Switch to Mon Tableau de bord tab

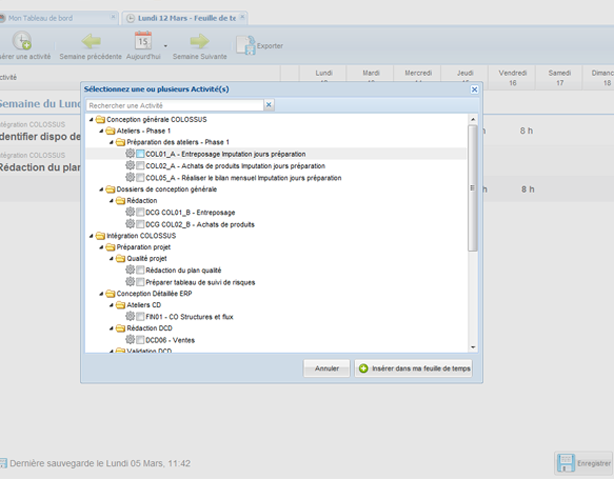[x=58, y=18]
